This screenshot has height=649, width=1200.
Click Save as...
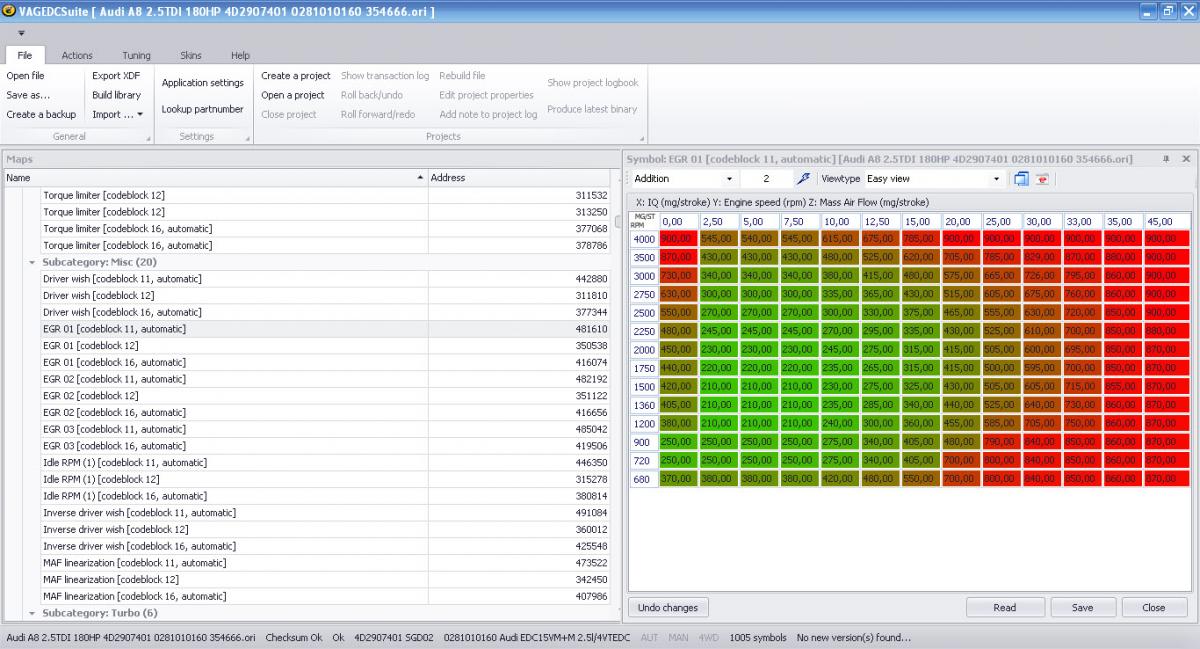pos(28,95)
